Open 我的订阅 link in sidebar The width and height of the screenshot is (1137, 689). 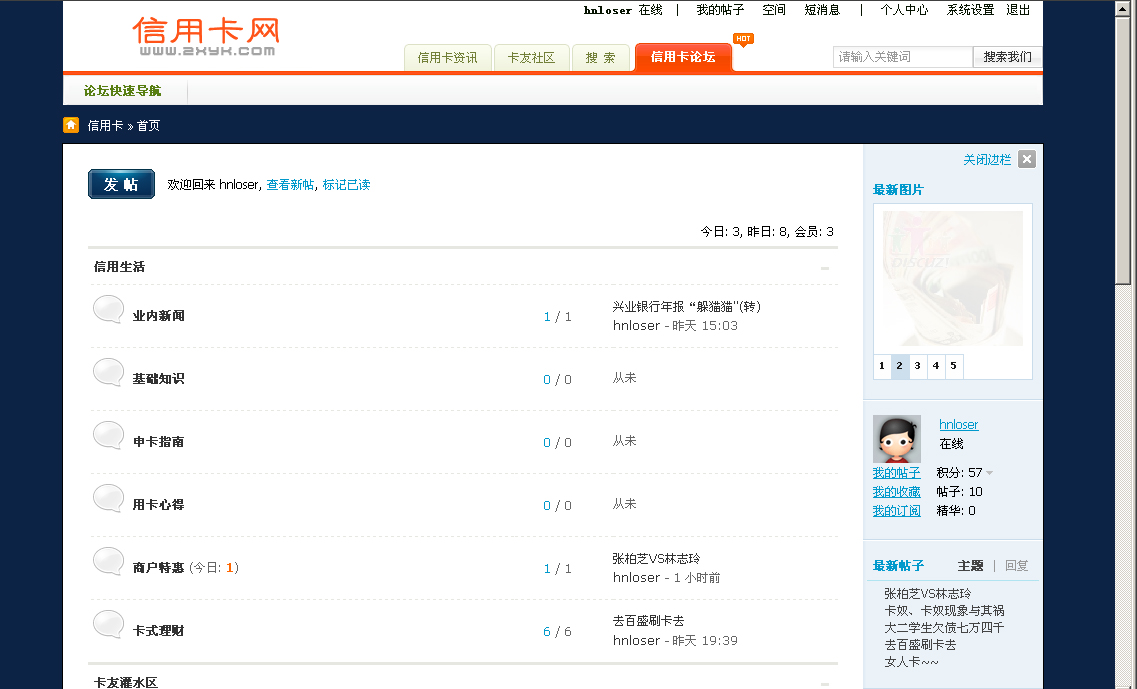896,511
